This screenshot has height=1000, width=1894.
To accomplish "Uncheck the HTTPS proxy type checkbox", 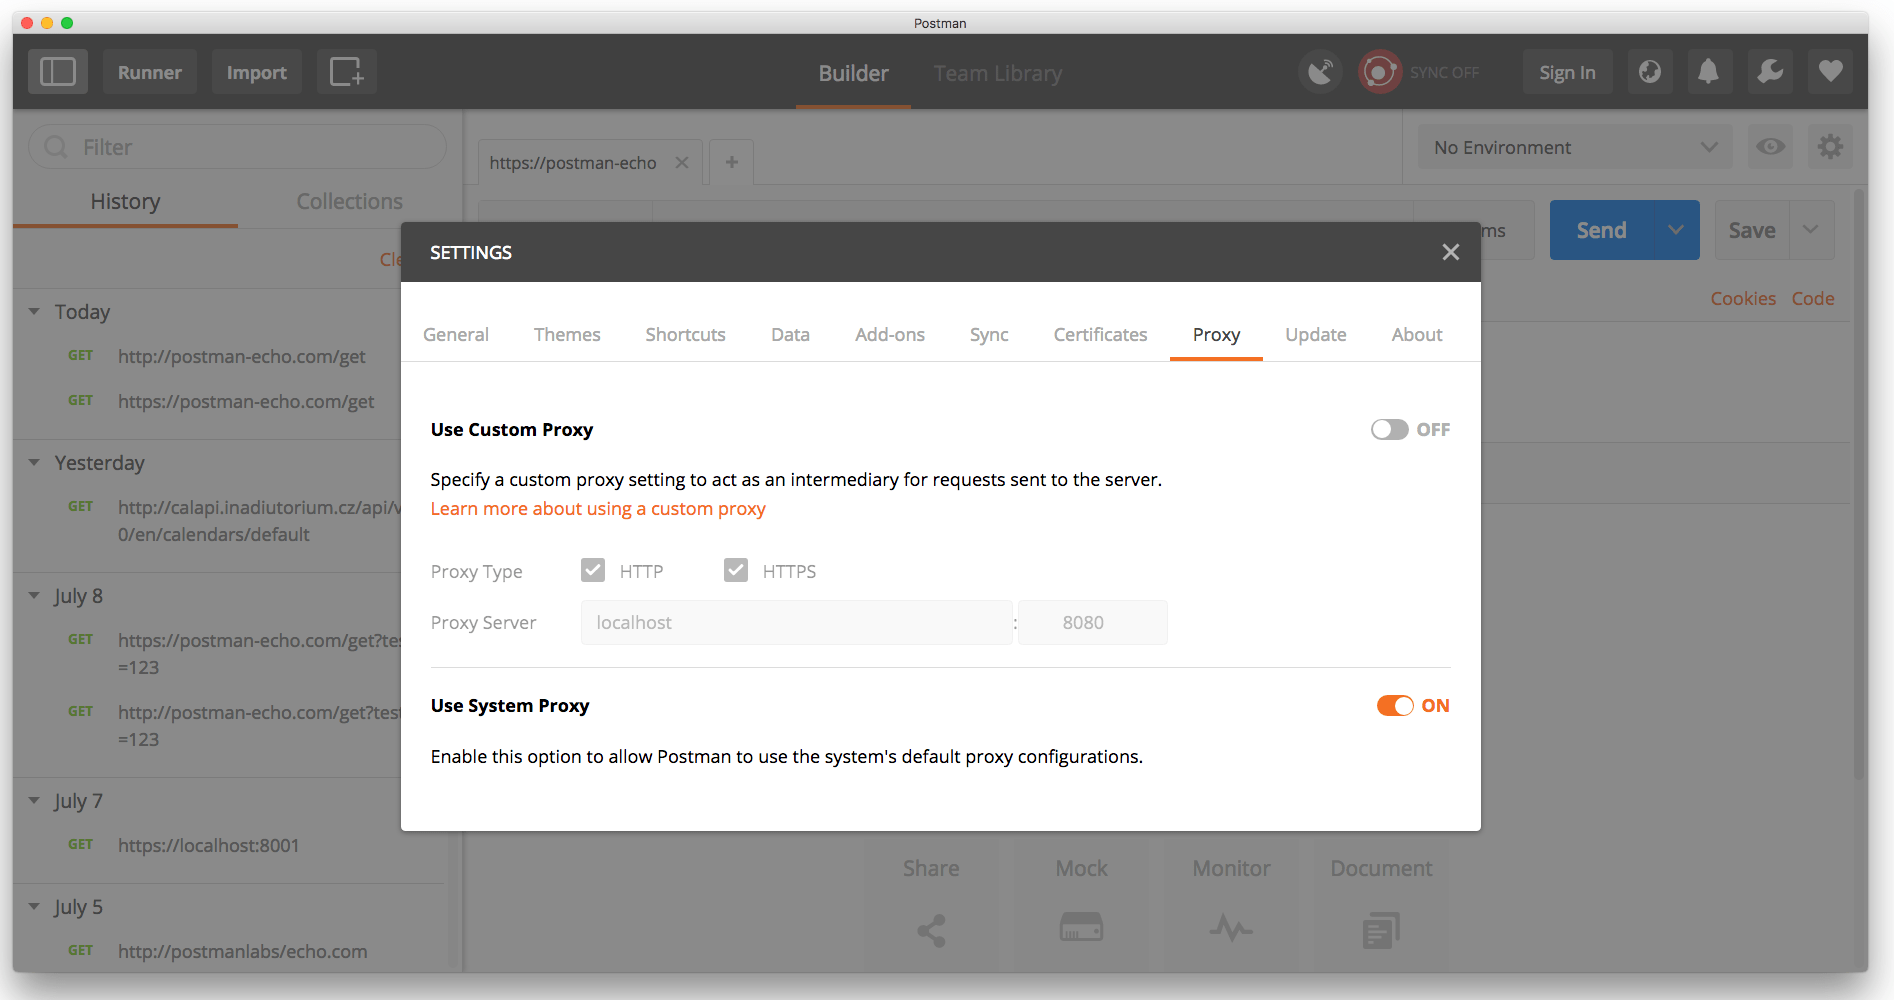I will tap(736, 570).
